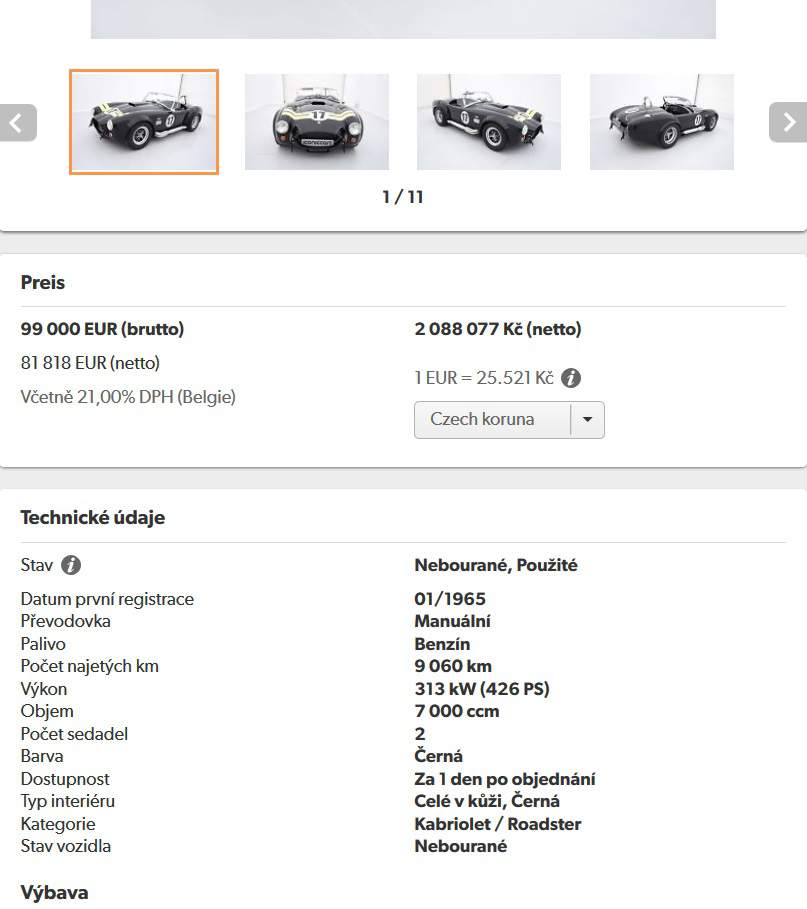Open the Czech koruna currency dropdown
807x909 pixels.
pyautogui.click(x=492, y=420)
